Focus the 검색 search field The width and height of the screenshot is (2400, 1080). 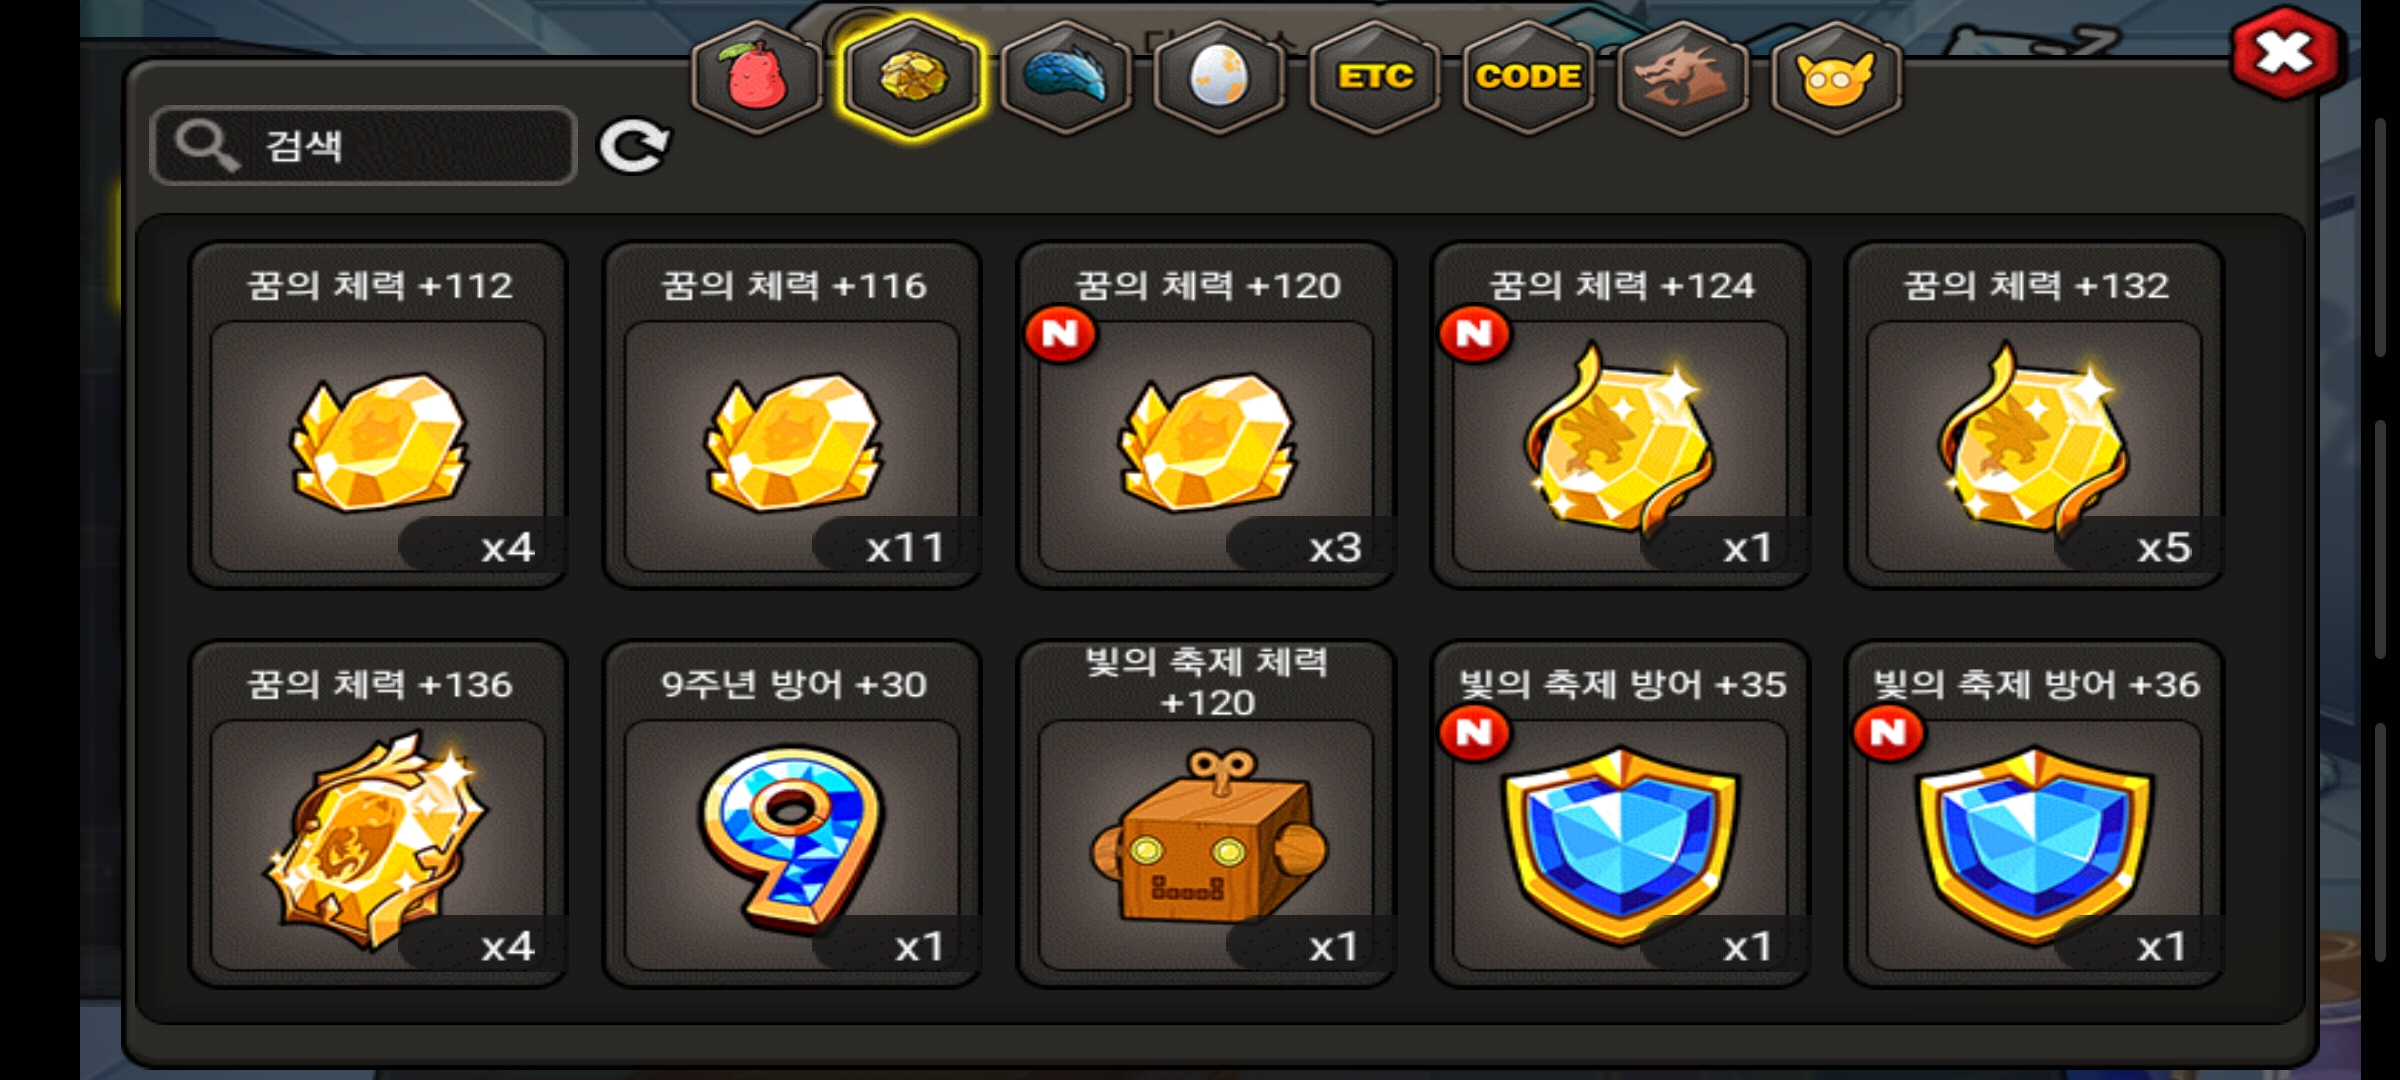(363, 145)
